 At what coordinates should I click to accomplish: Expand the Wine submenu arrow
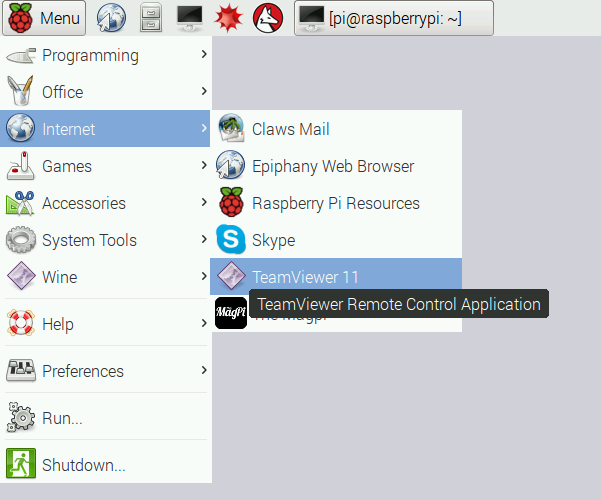tap(204, 276)
